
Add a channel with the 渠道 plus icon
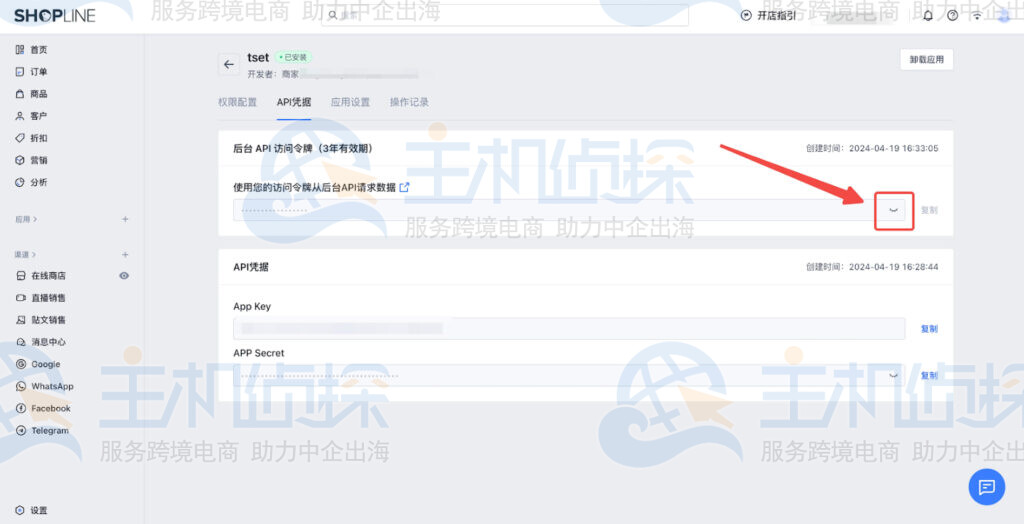tap(125, 255)
